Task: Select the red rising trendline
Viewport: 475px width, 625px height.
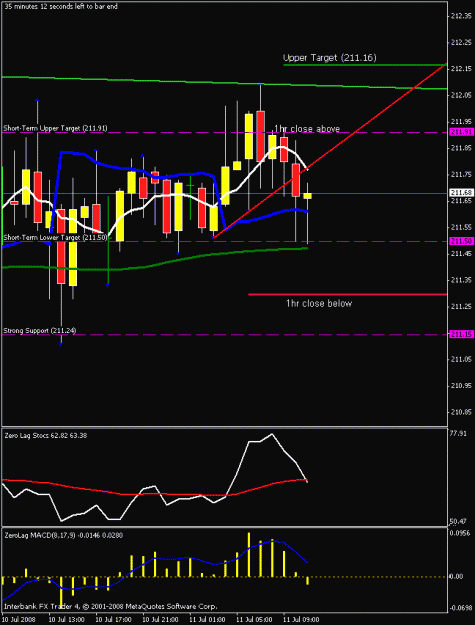Action: [x=329, y=151]
